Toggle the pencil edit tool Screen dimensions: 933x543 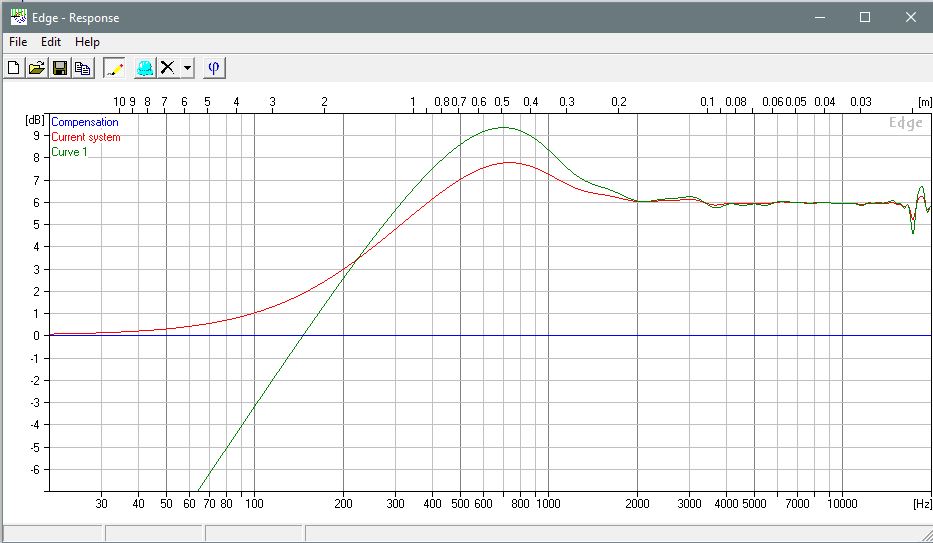click(114, 68)
